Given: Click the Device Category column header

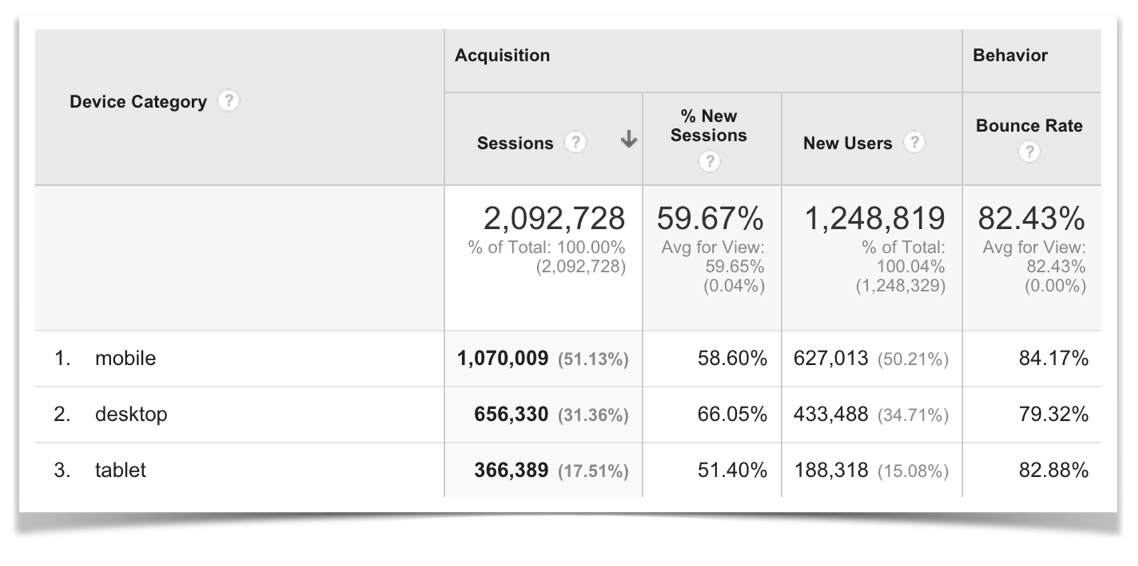Looking at the screenshot, I should 138,102.
